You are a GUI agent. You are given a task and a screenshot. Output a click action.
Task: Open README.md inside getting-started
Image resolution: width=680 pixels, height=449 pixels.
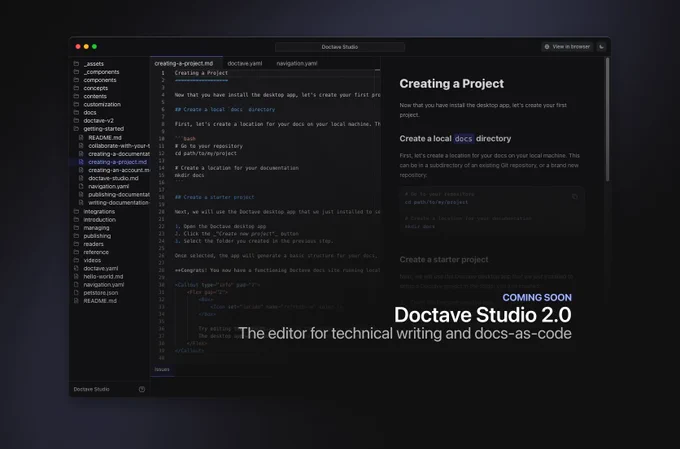[x=105, y=138]
